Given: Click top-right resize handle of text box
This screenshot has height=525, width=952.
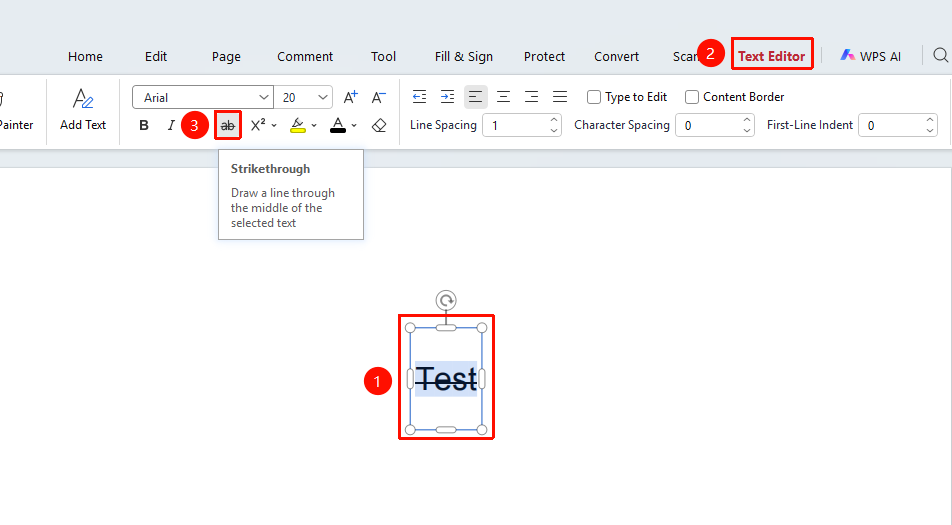Looking at the screenshot, I should 482,328.
